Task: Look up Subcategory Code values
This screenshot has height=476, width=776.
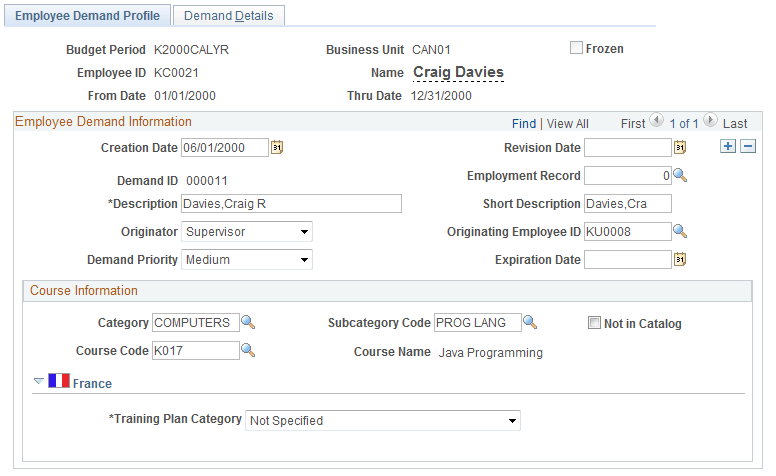Action: point(530,322)
